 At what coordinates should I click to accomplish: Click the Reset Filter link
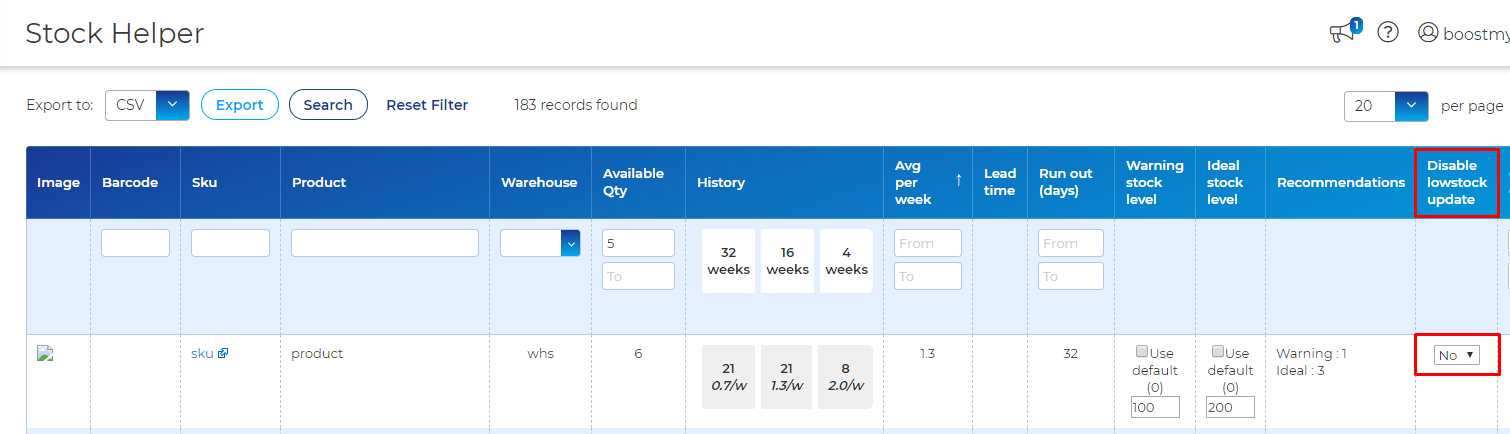[x=427, y=105]
